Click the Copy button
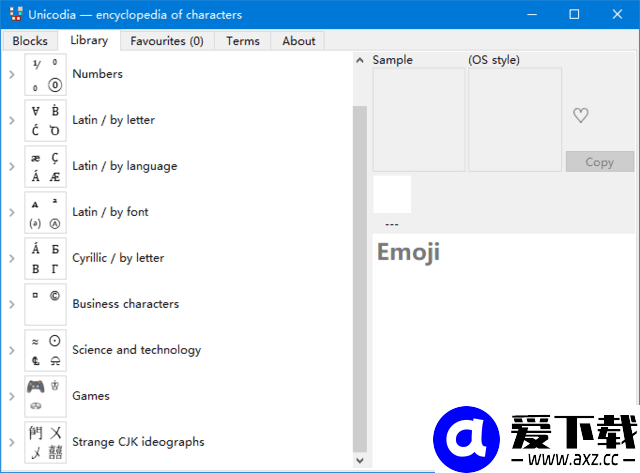This screenshot has width=640, height=473. tap(600, 162)
